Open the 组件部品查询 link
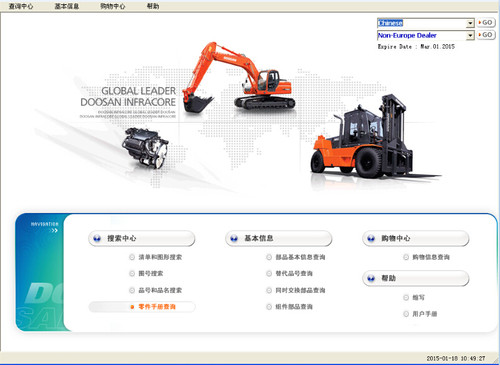Screen dimensions: 500x365 coord(294,307)
